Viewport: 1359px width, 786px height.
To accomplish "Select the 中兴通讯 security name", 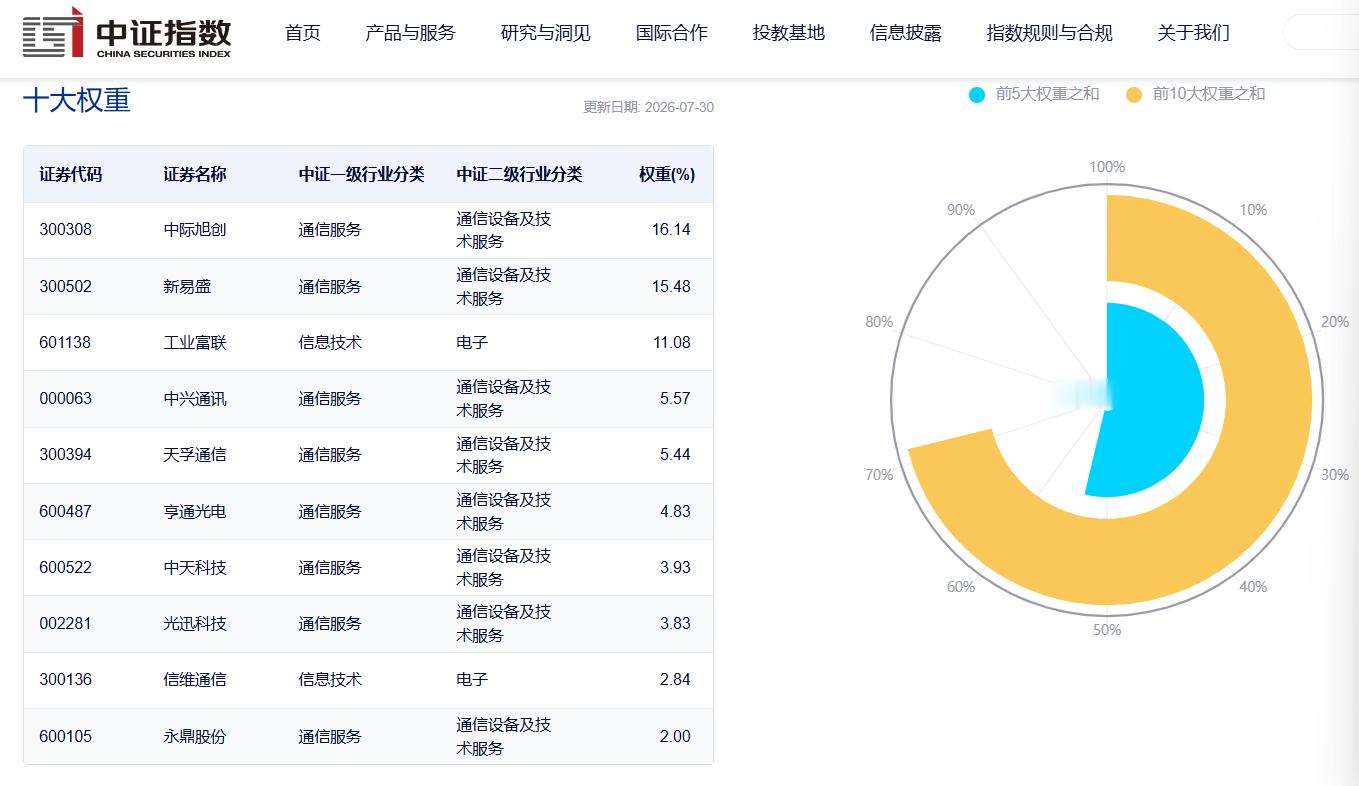I will pos(195,398).
